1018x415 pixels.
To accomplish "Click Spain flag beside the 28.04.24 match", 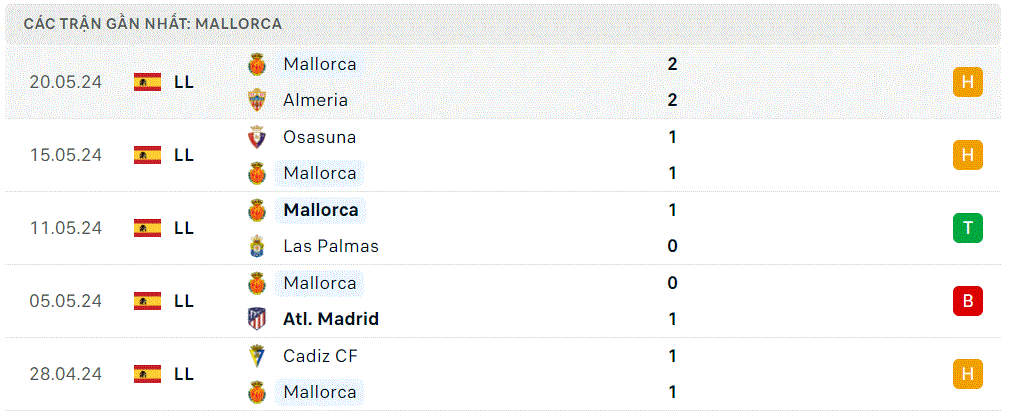I will click(x=147, y=374).
